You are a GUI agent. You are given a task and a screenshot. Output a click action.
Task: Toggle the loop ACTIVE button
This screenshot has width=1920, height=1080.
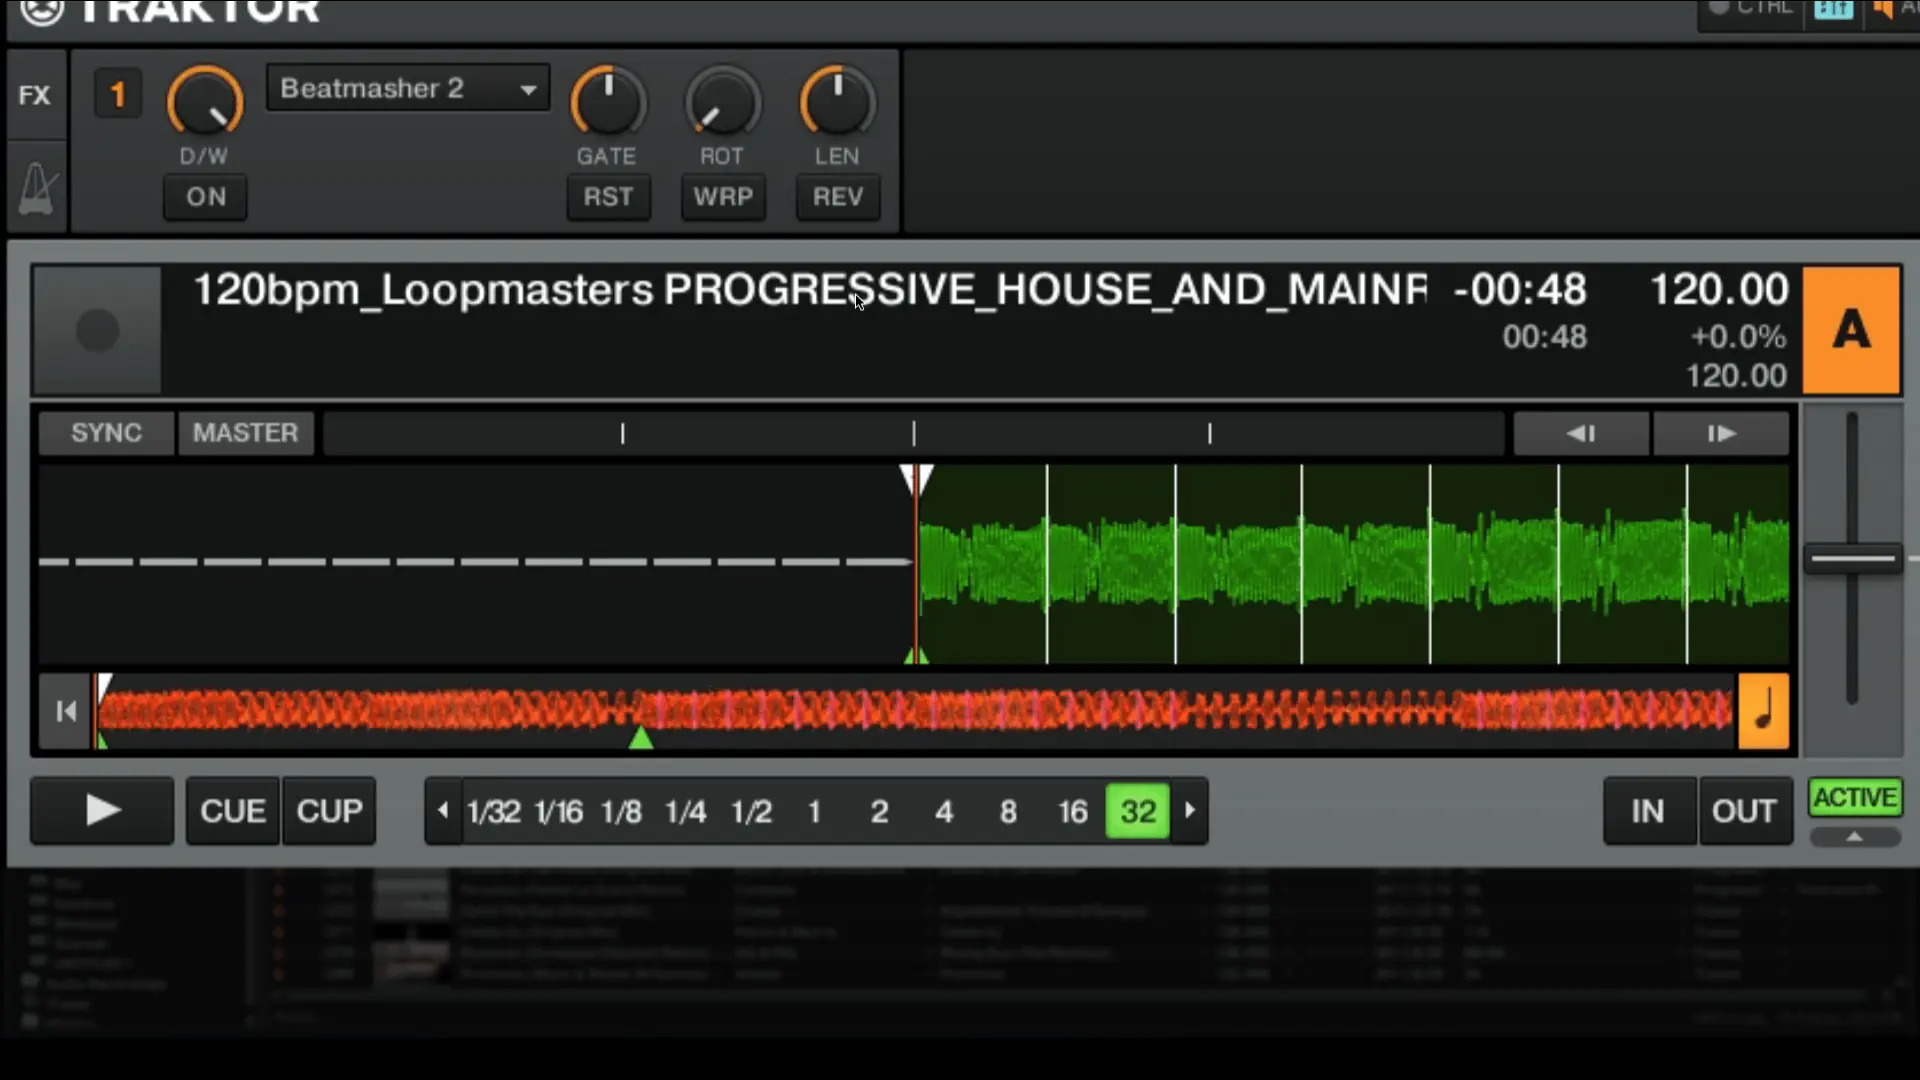click(x=1855, y=798)
